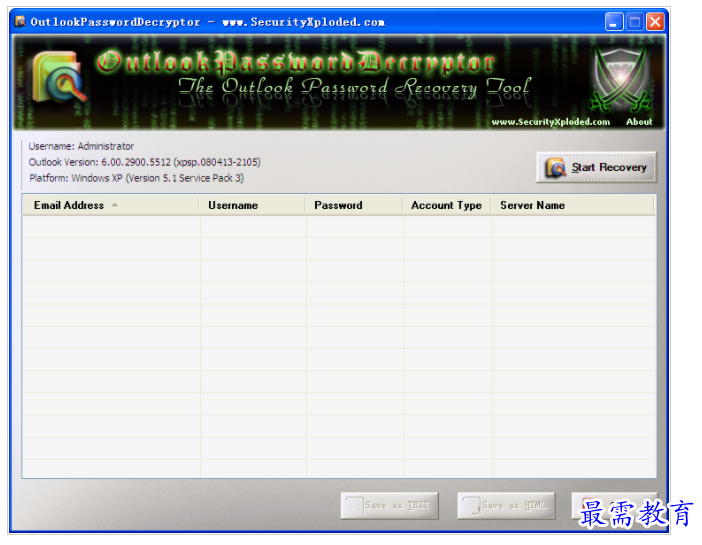Click the title bar application icon
Viewport: 702px width, 545px height.
[20, 21]
